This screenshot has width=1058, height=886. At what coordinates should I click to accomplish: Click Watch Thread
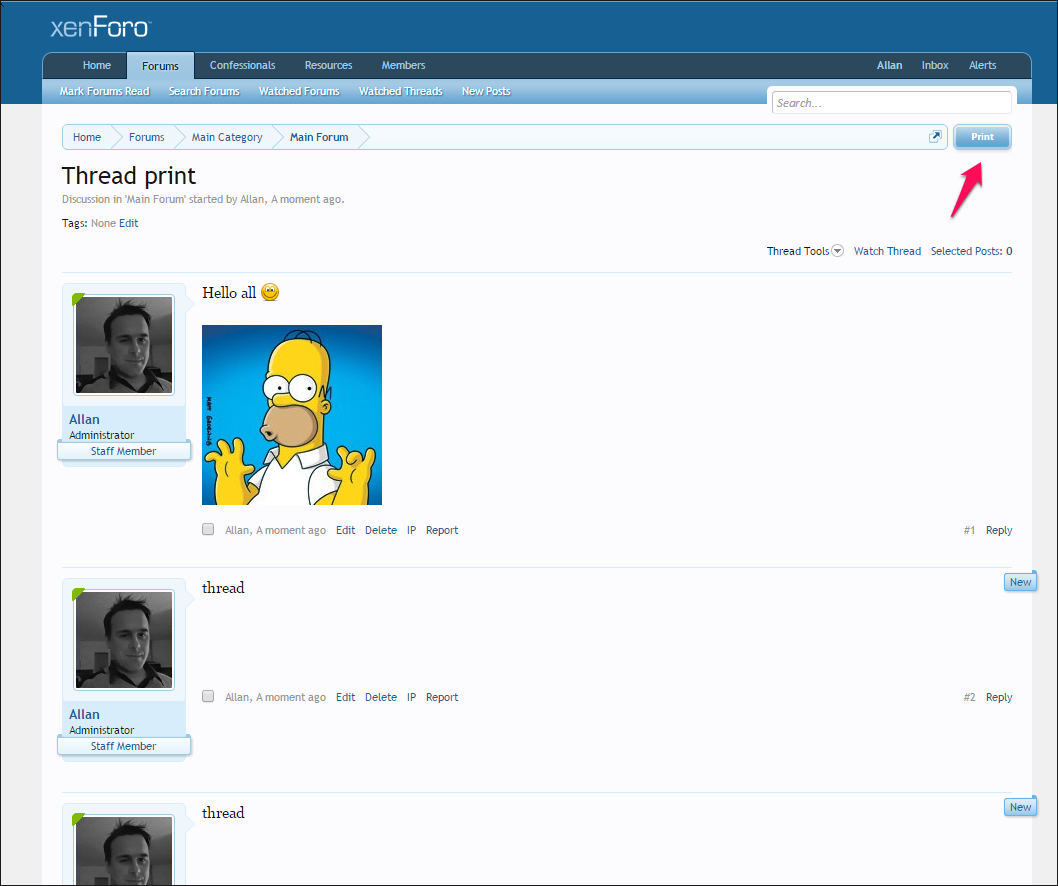[x=887, y=251]
